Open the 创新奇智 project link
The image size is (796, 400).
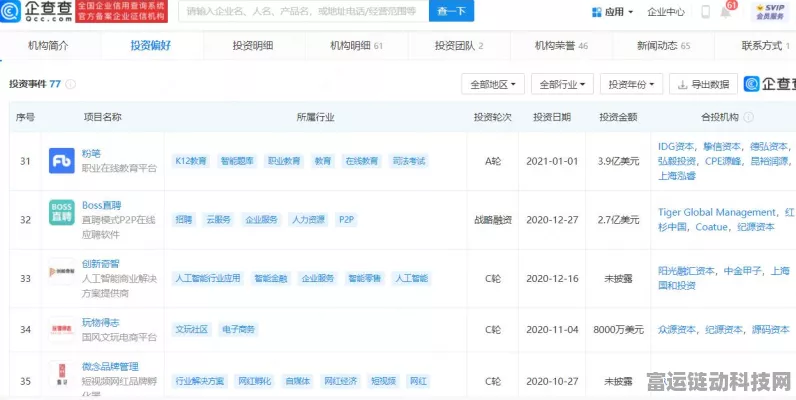[101, 264]
